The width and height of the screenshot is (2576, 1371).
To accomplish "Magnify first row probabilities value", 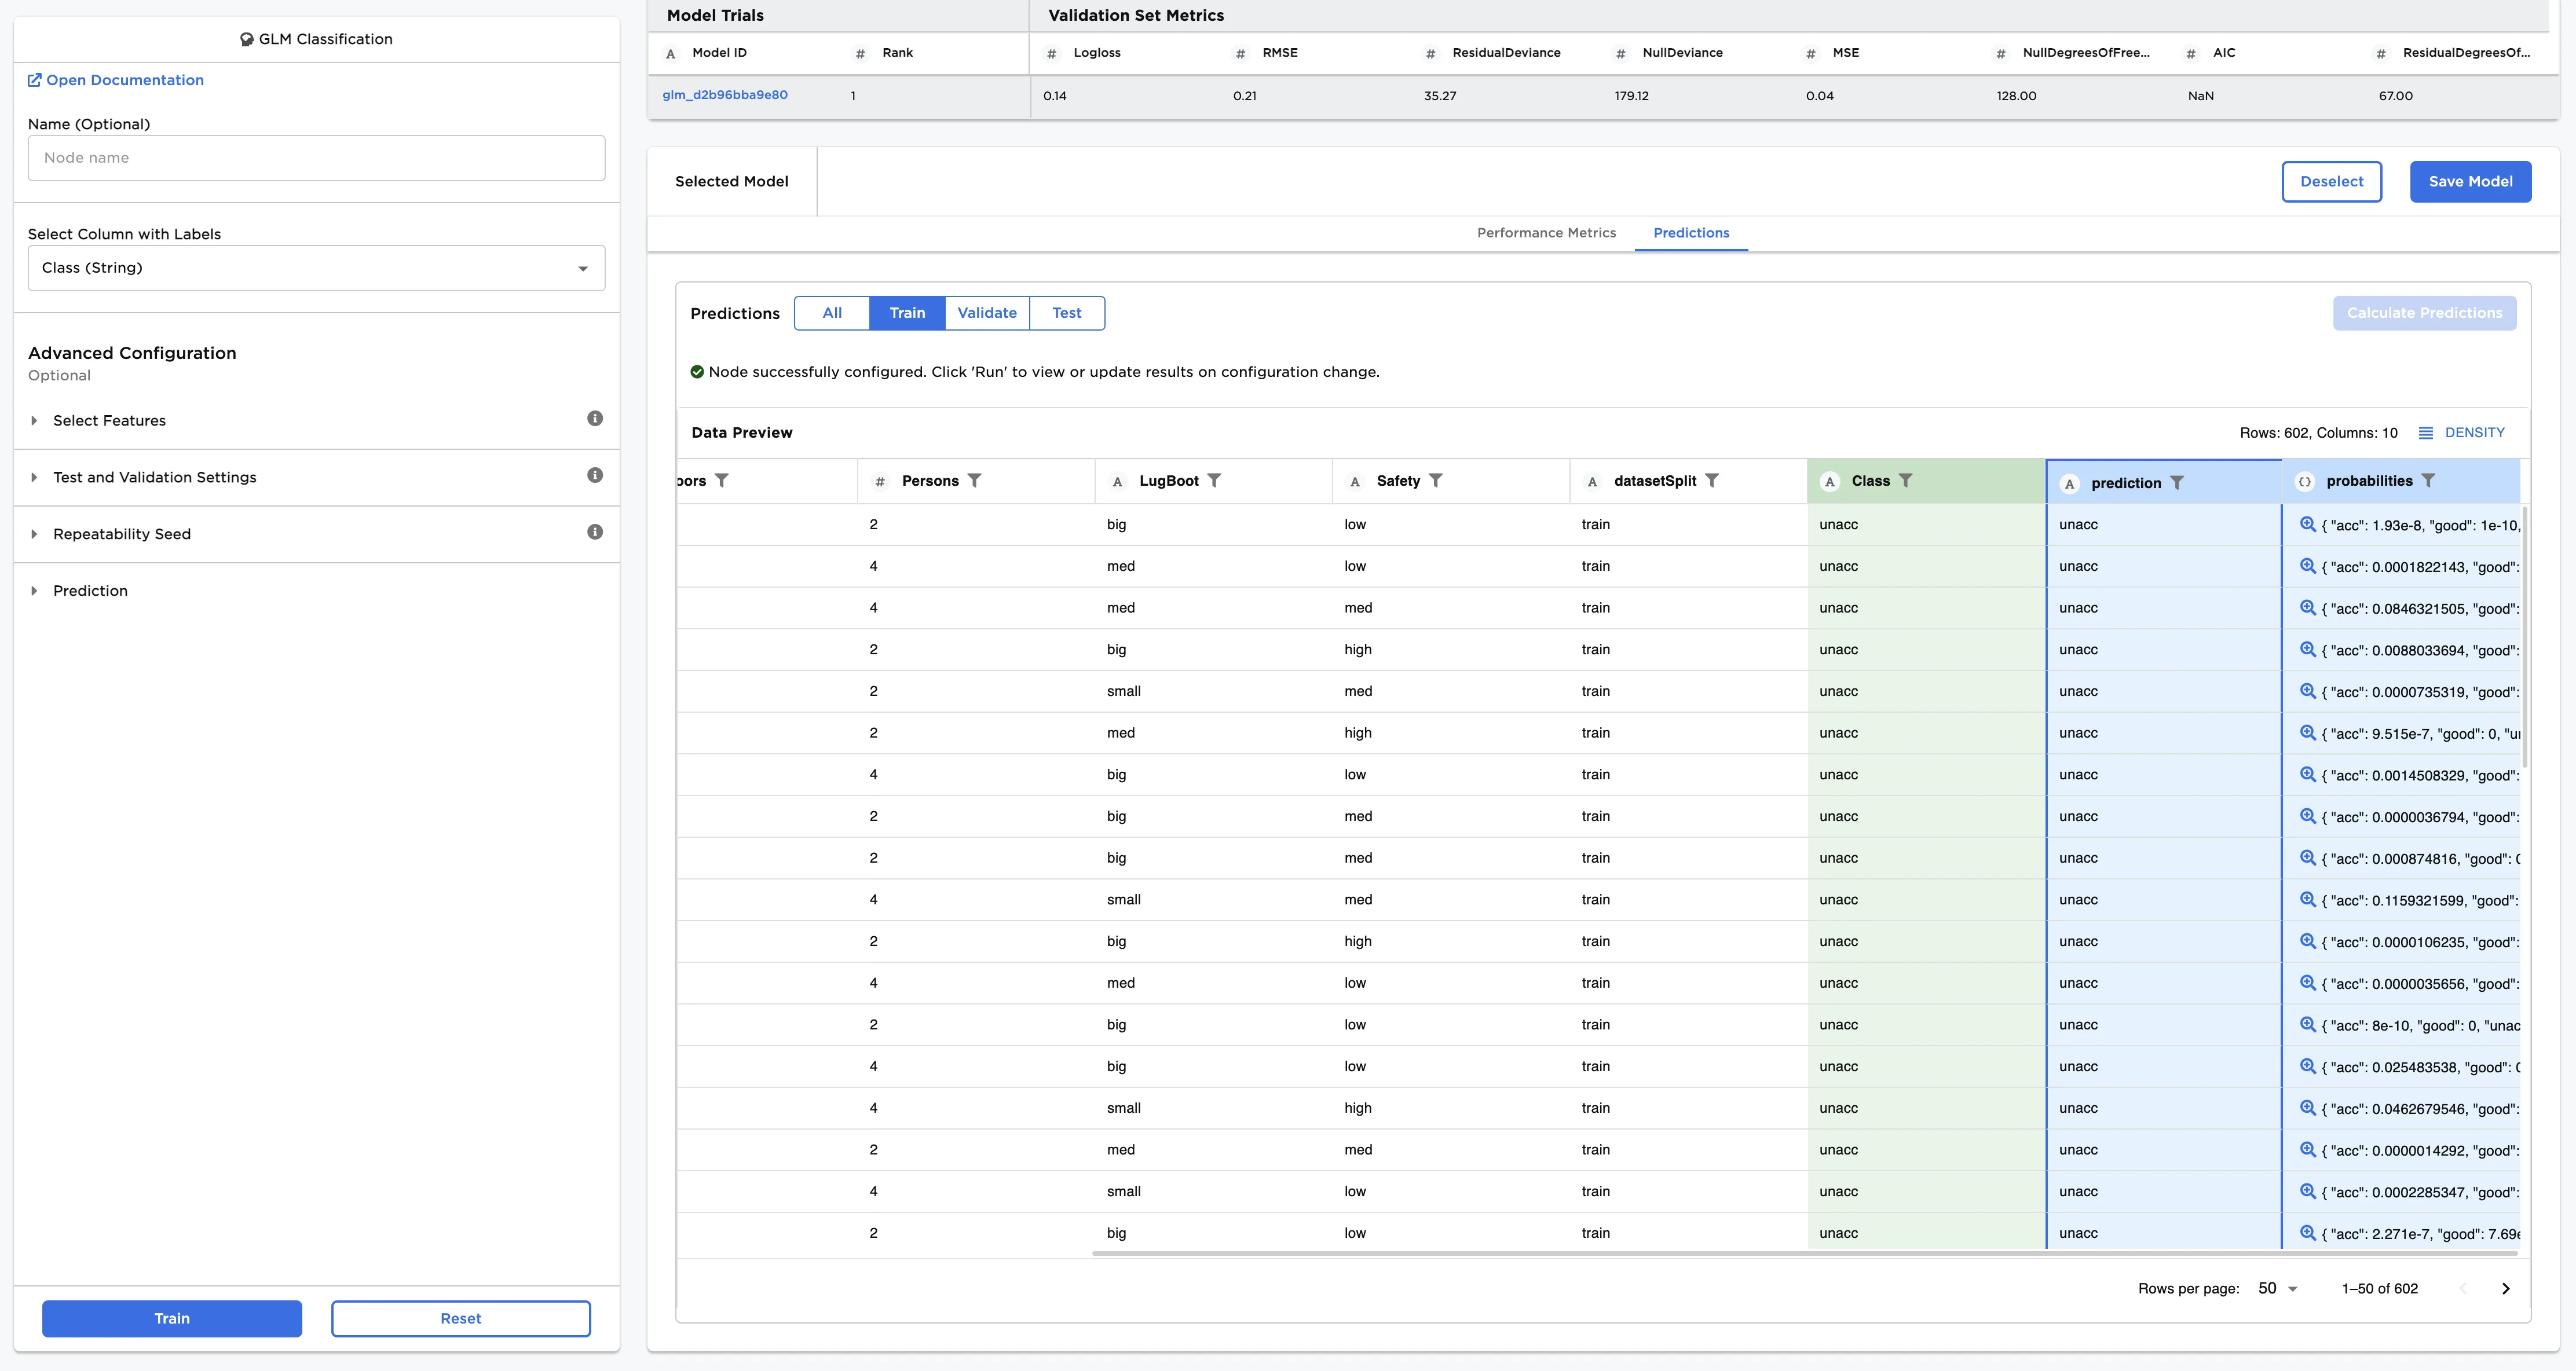I will (x=2308, y=524).
